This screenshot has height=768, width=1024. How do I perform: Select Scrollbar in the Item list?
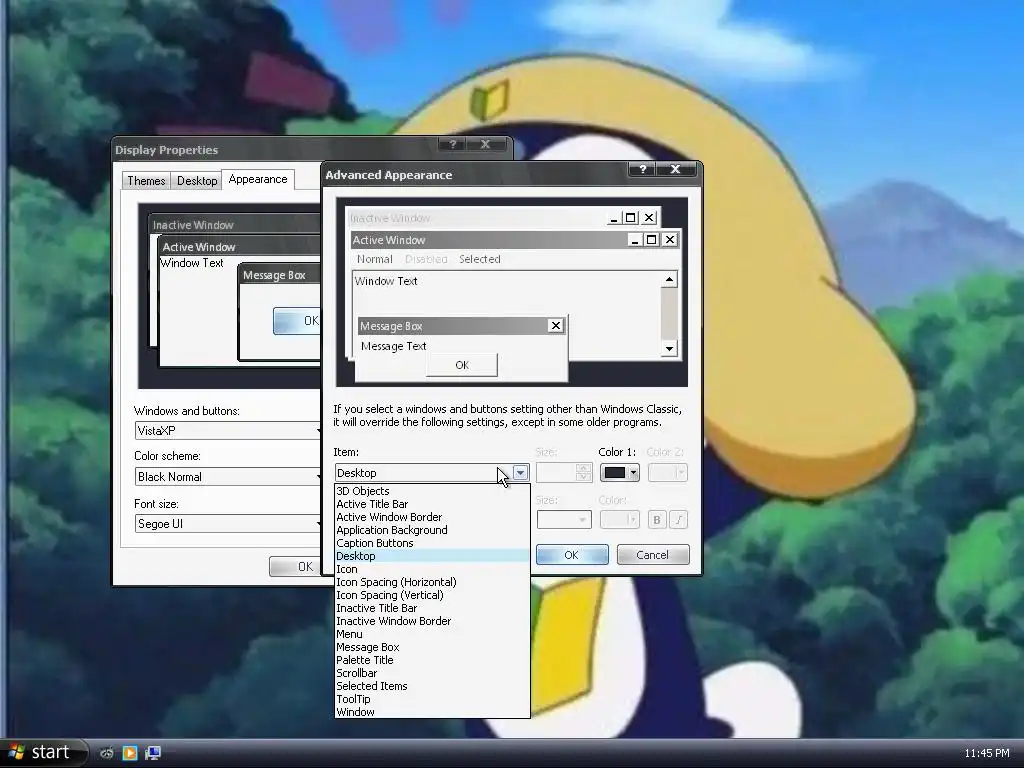coord(432,673)
